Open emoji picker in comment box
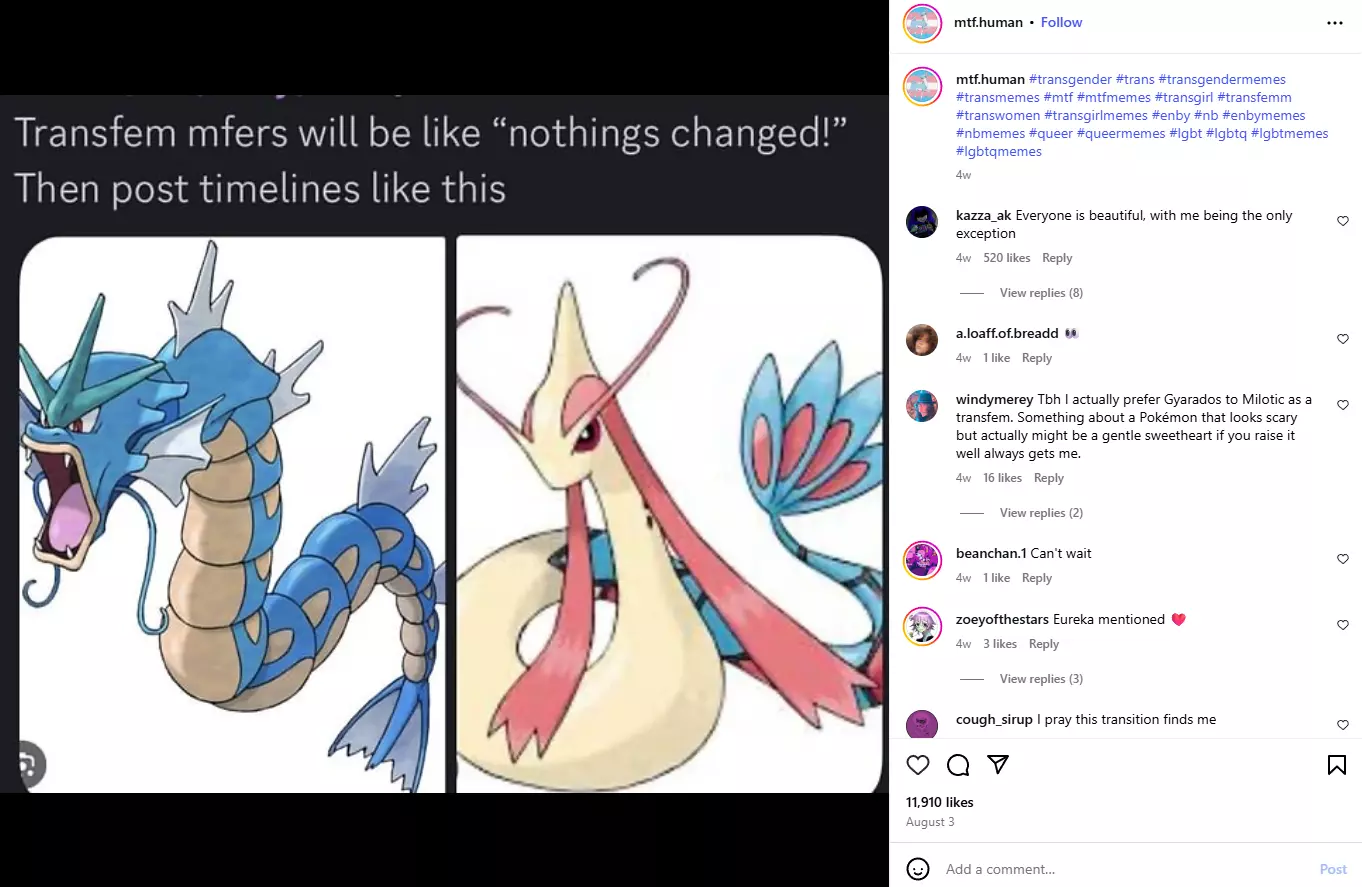The height and width of the screenshot is (887, 1362). click(918, 869)
